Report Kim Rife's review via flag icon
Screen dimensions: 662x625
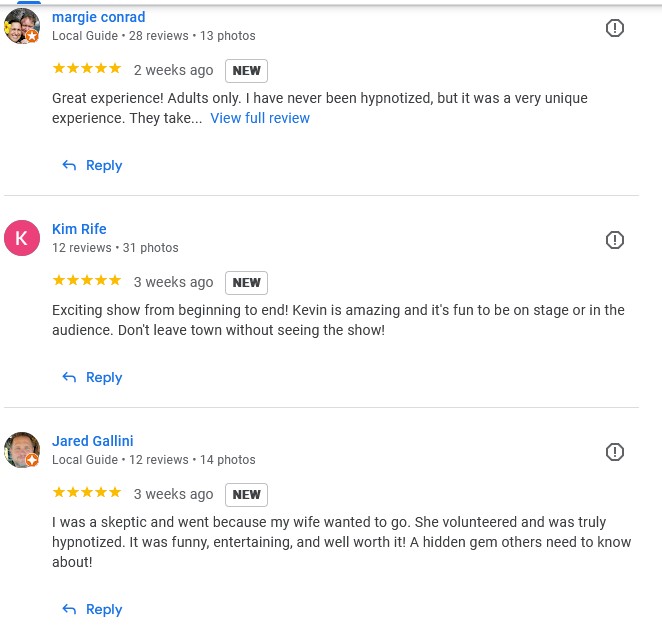point(615,240)
